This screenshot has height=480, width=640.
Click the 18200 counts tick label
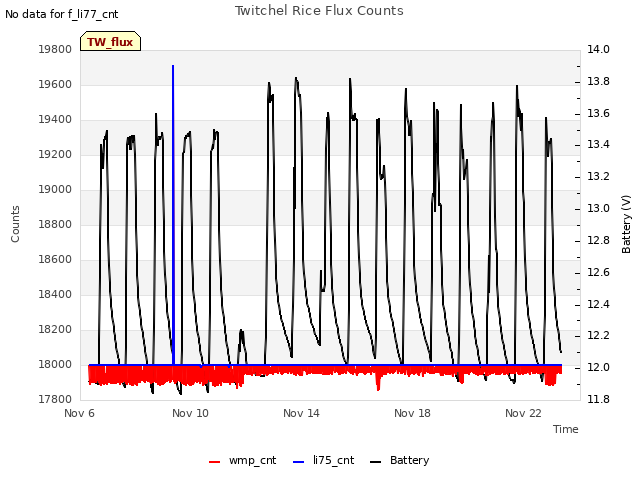click(x=55, y=329)
